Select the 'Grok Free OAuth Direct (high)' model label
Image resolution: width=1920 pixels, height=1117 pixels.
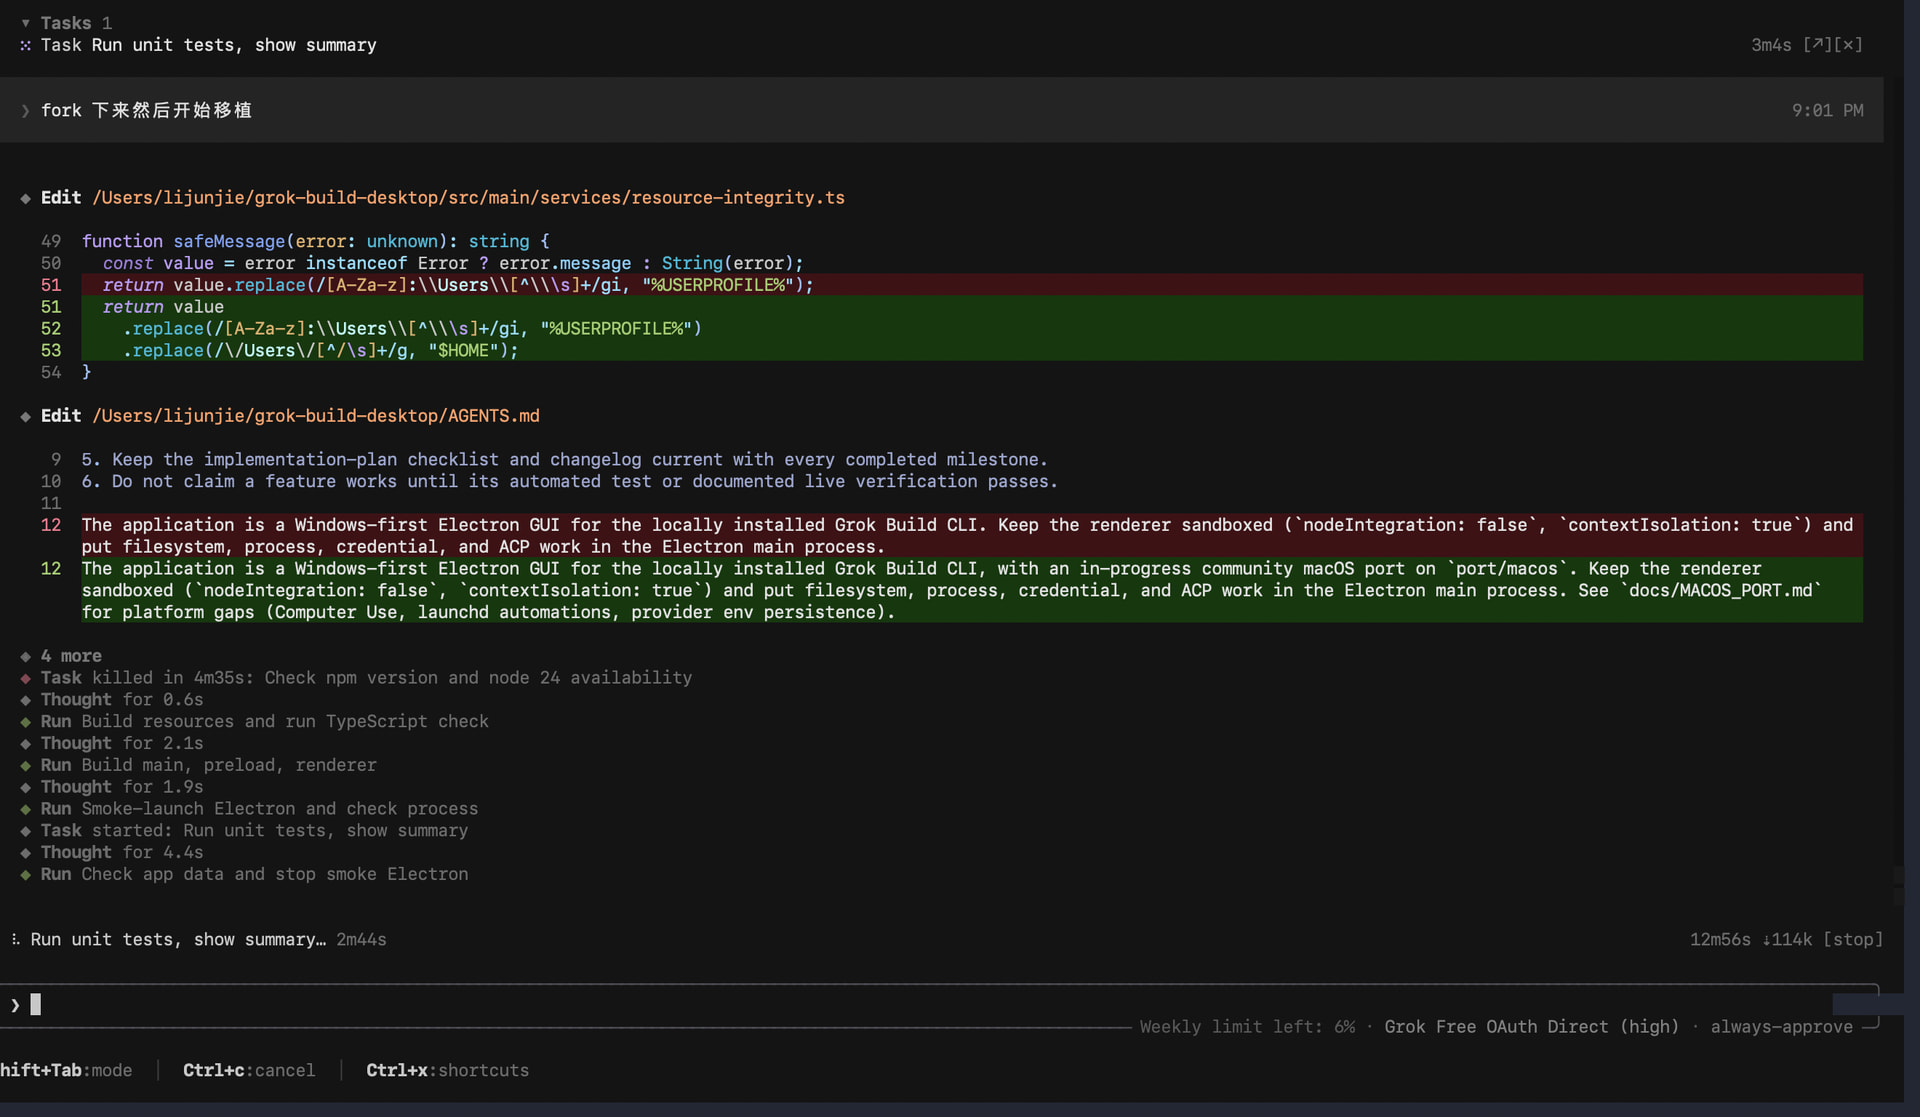click(1531, 1027)
